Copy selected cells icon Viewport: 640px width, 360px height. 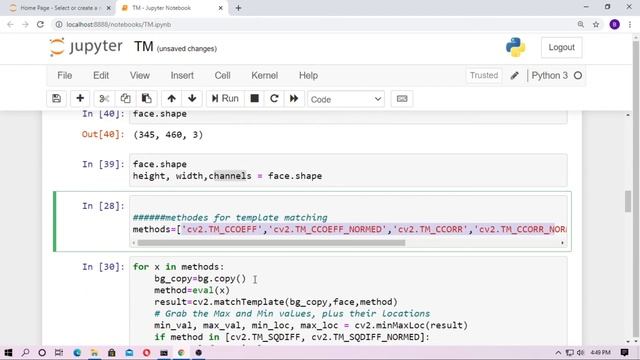(x=125, y=99)
